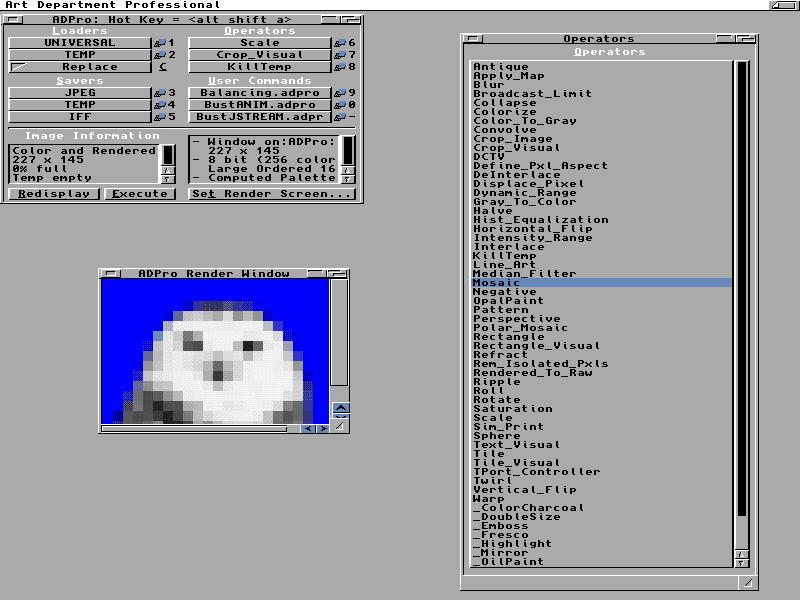Select Vertical_Flip in the Operators list
This screenshot has height=600, width=800.
tap(601, 490)
